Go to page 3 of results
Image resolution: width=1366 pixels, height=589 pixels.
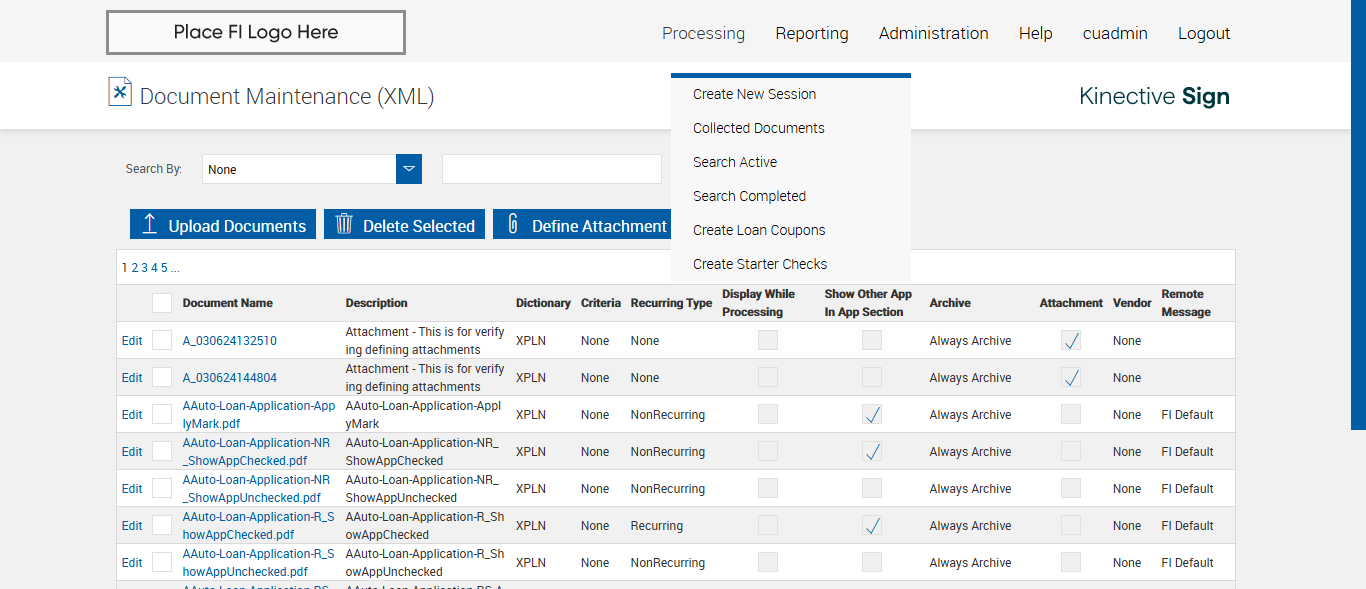[144, 268]
